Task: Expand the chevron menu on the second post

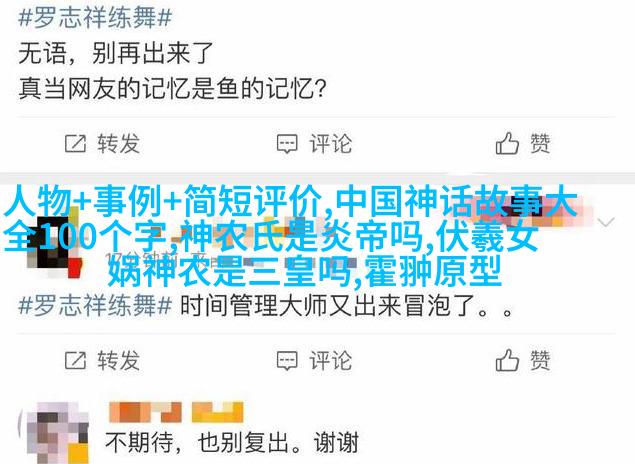Action: tap(606, 222)
